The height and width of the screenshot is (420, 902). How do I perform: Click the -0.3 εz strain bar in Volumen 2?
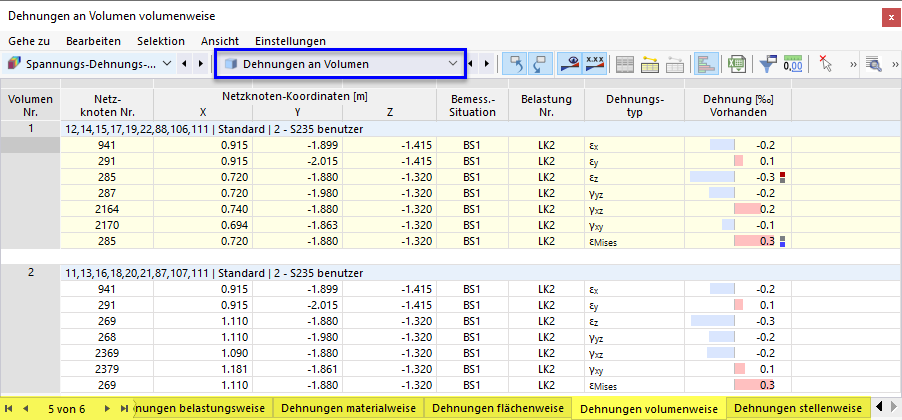point(713,320)
